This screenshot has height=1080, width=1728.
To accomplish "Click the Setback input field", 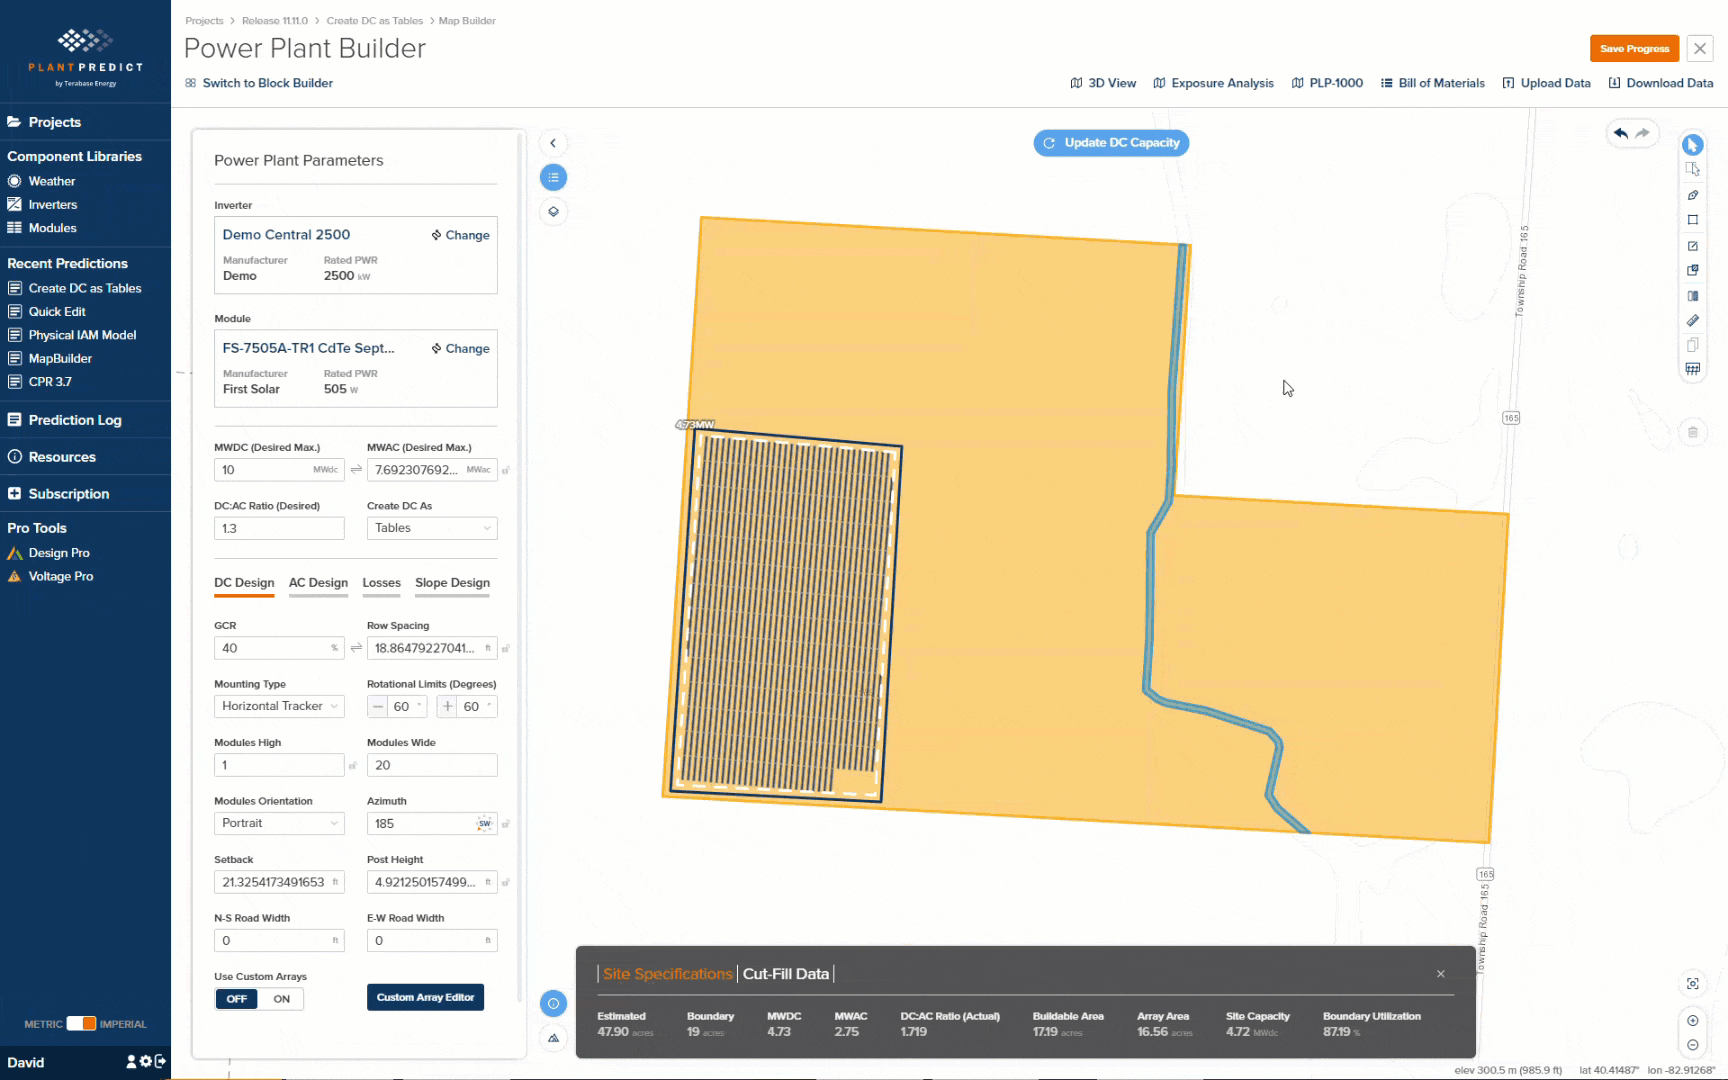I will (279, 882).
